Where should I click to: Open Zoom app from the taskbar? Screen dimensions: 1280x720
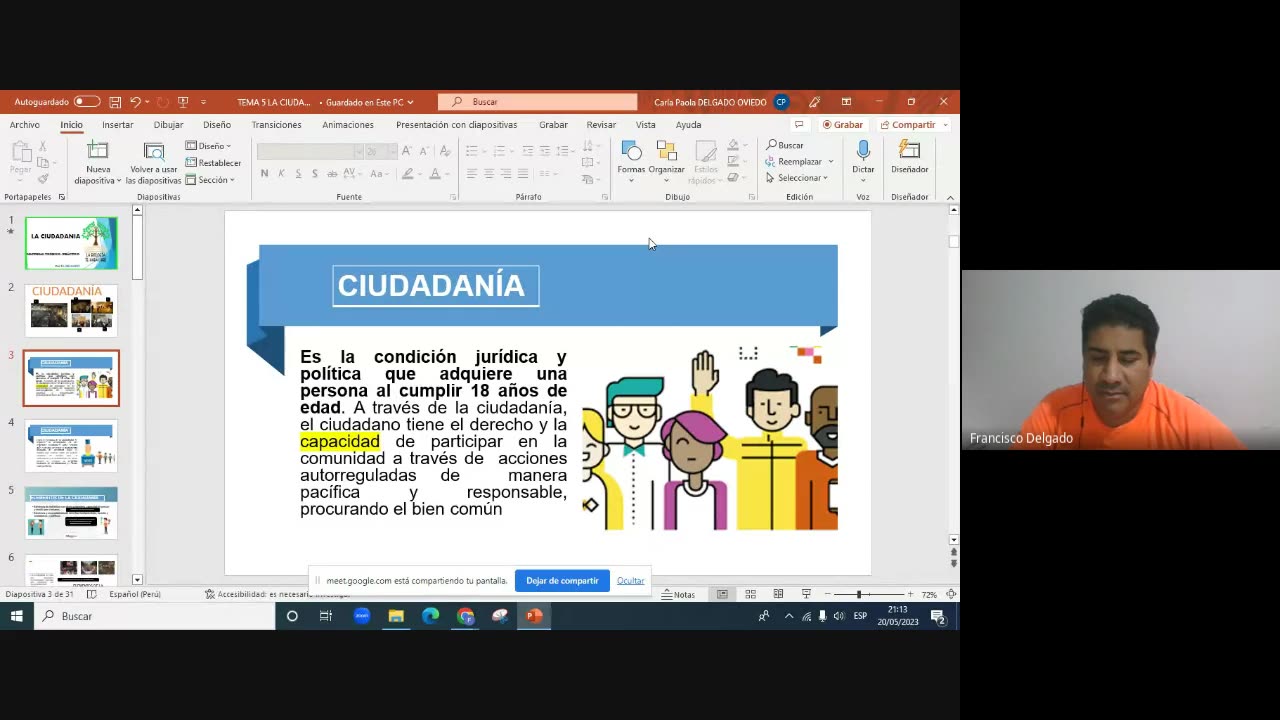pos(362,616)
